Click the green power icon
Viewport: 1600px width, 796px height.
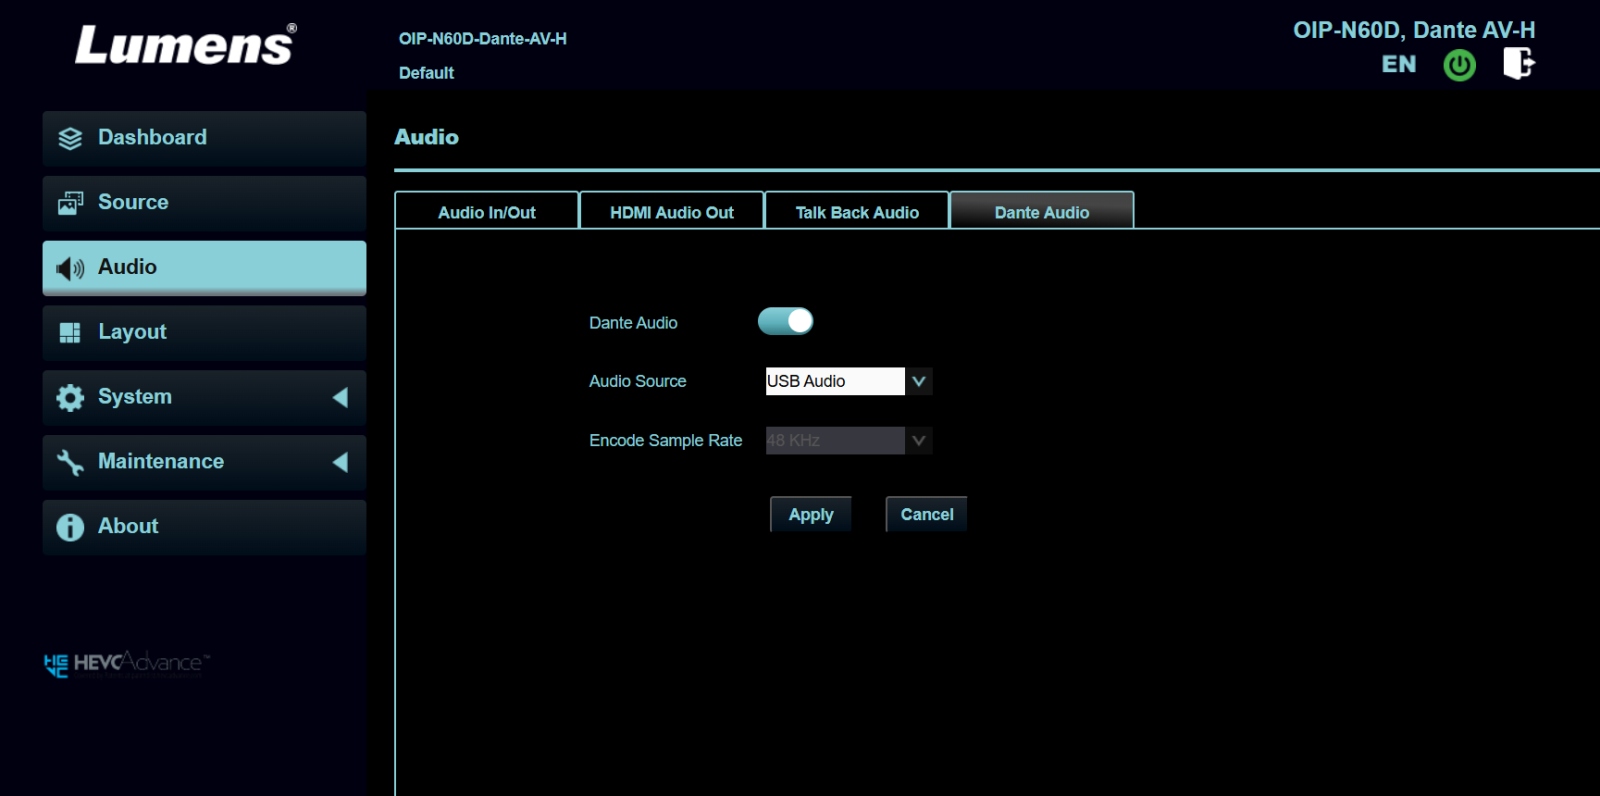(x=1459, y=65)
